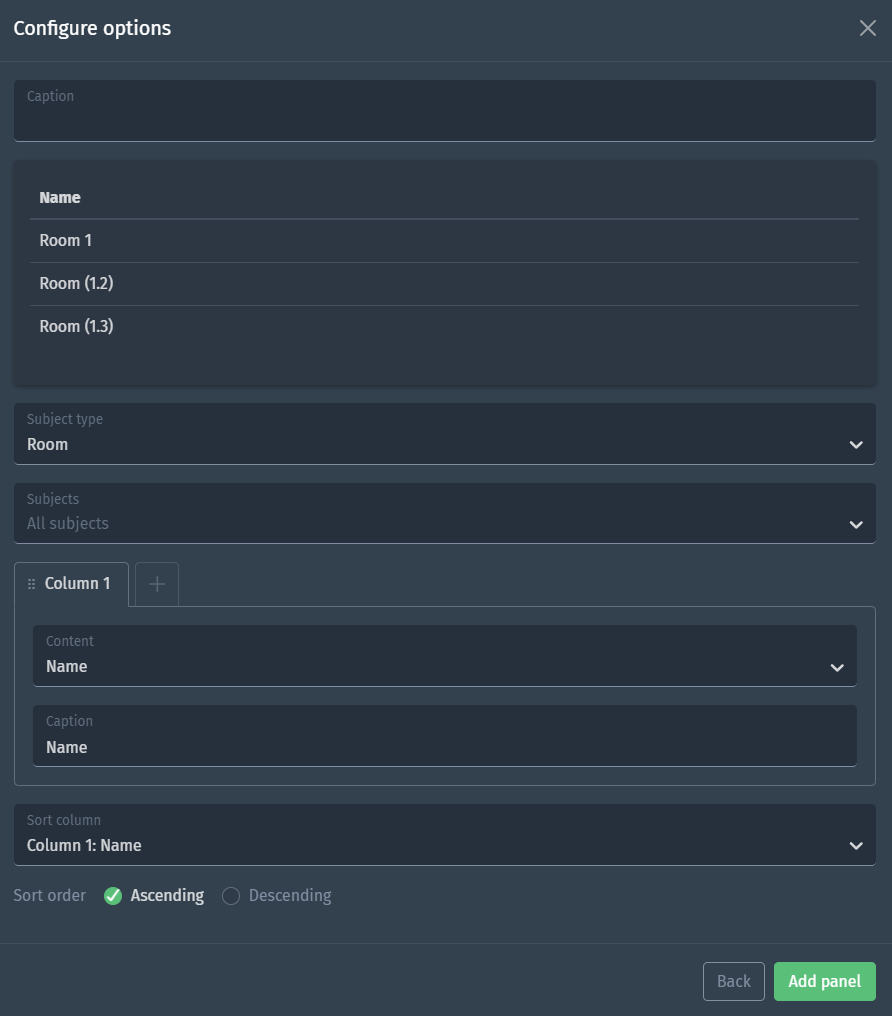Click the X icon to close the dialog

click(868, 28)
